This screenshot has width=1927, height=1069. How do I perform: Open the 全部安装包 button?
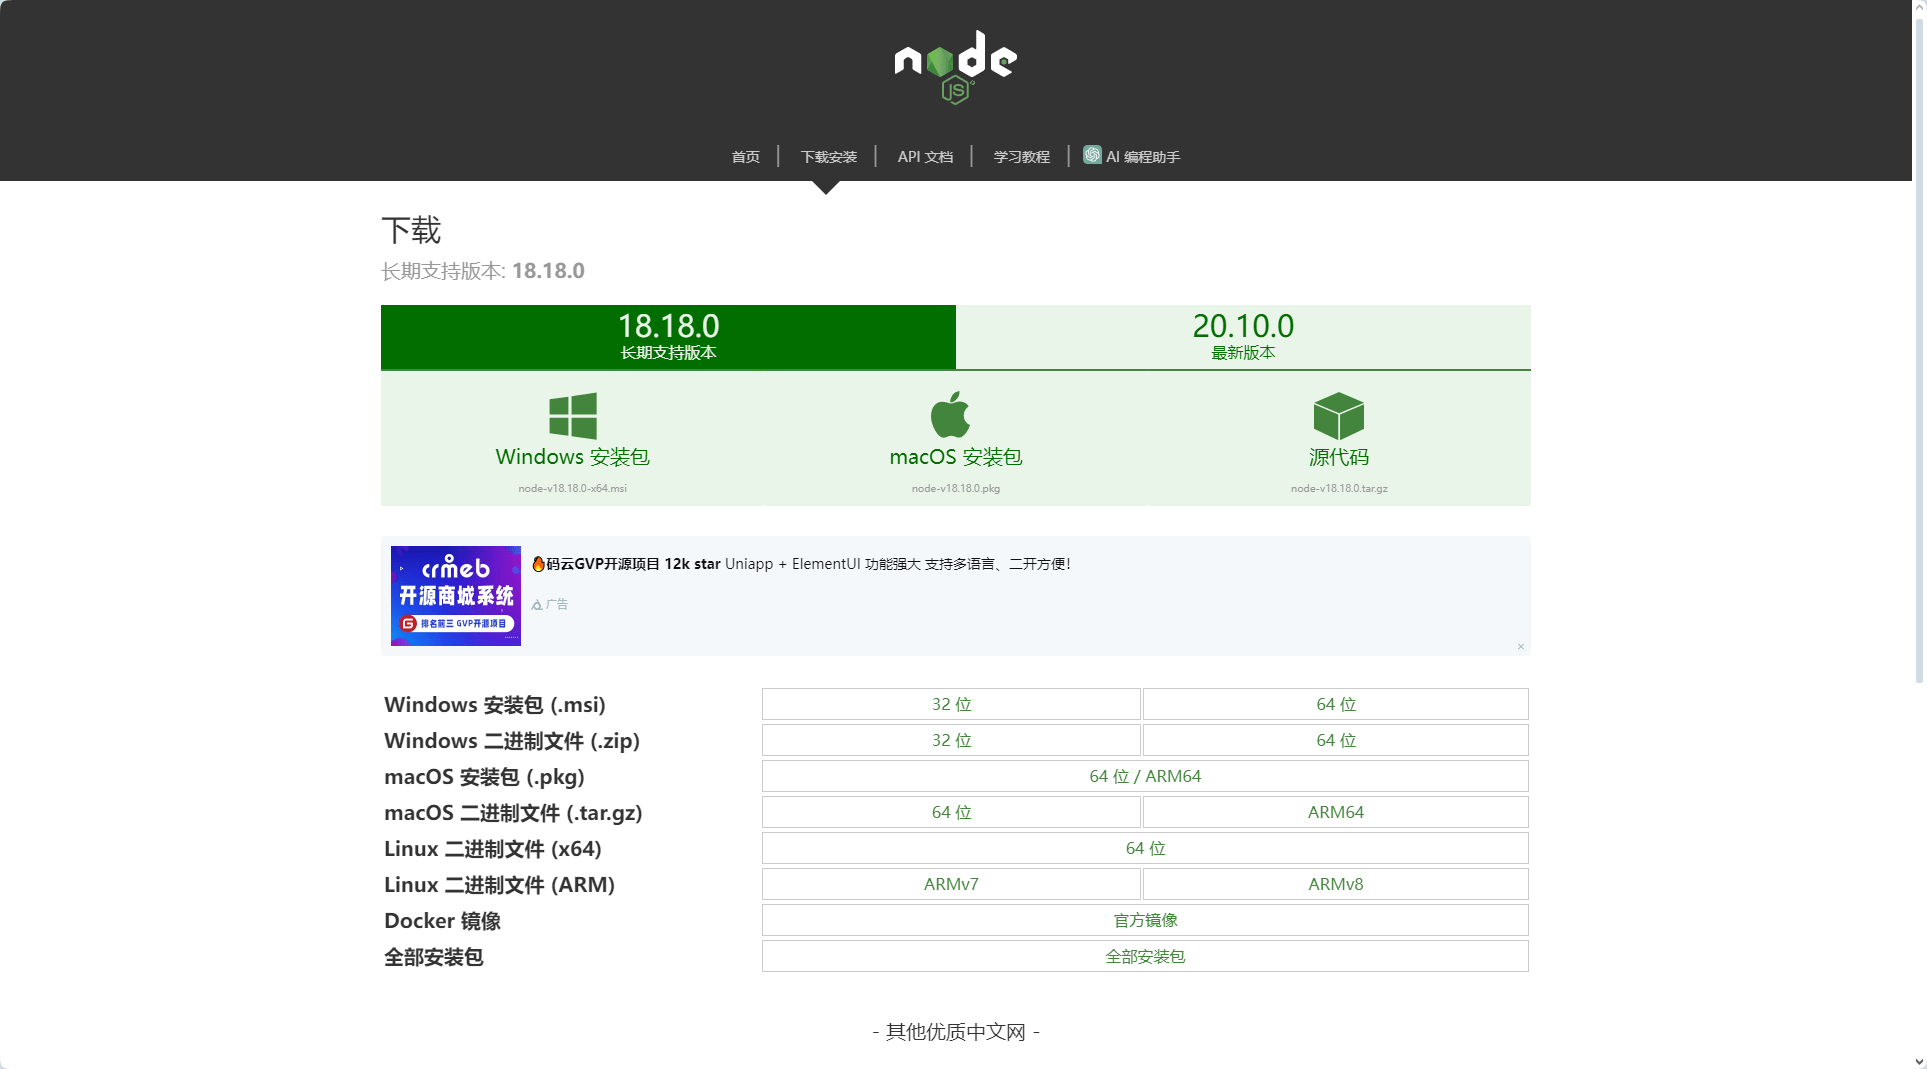[1145, 956]
